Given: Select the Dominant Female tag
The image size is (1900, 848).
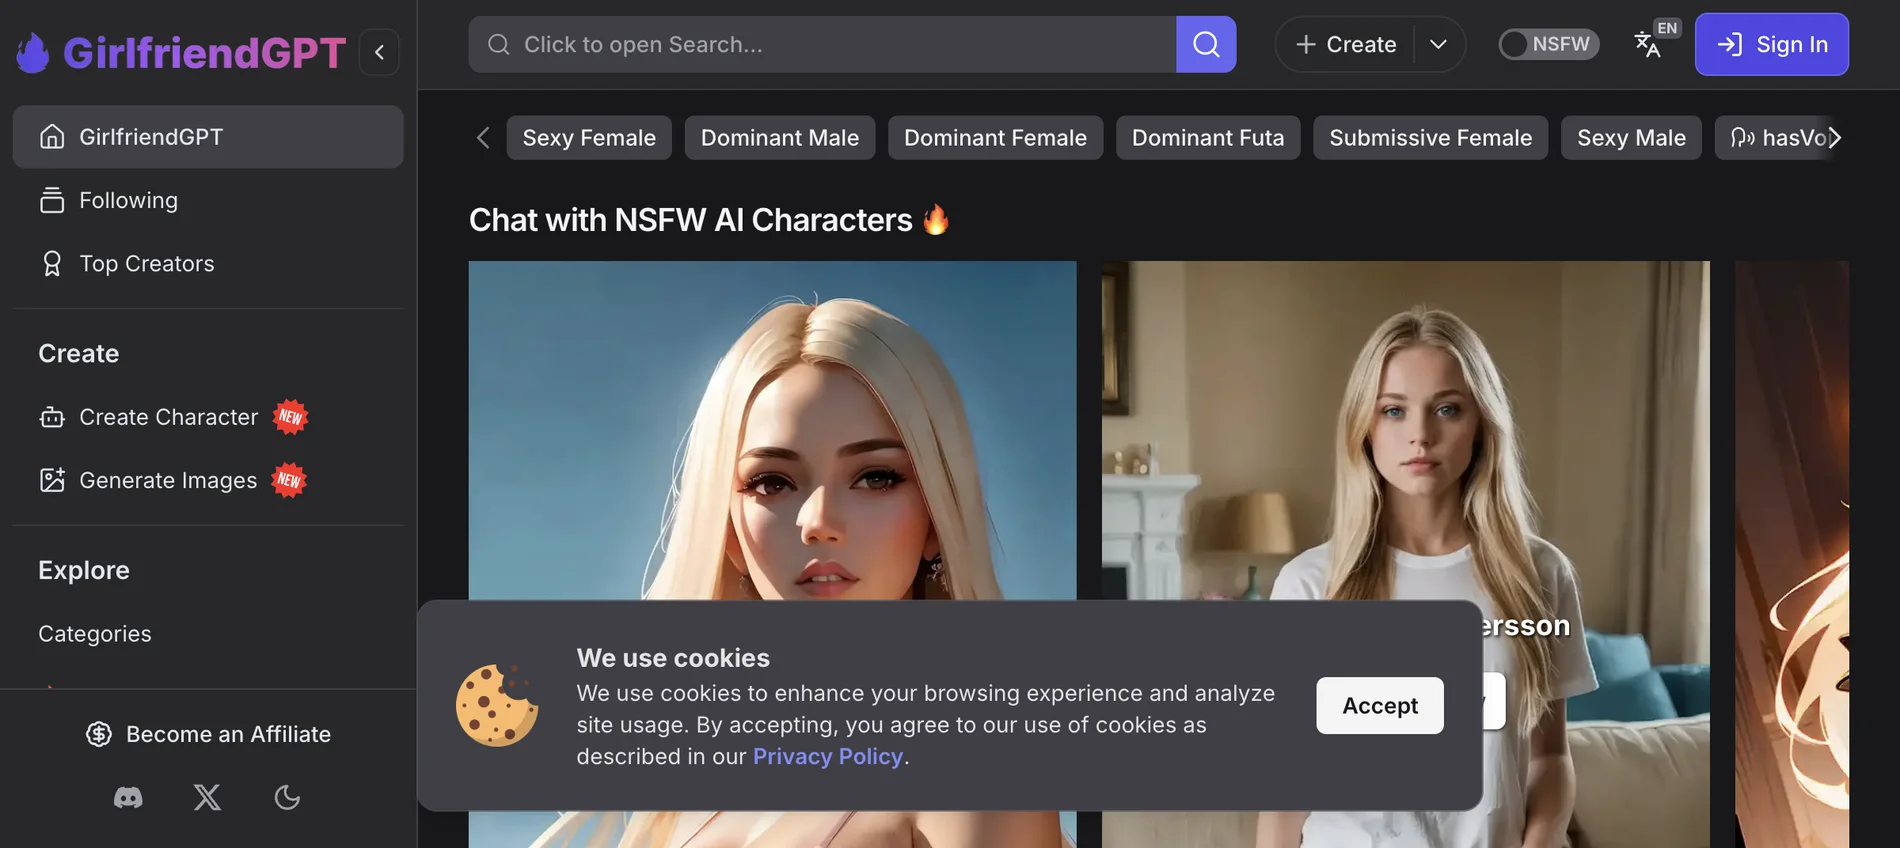Looking at the screenshot, I should tap(995, 138).
